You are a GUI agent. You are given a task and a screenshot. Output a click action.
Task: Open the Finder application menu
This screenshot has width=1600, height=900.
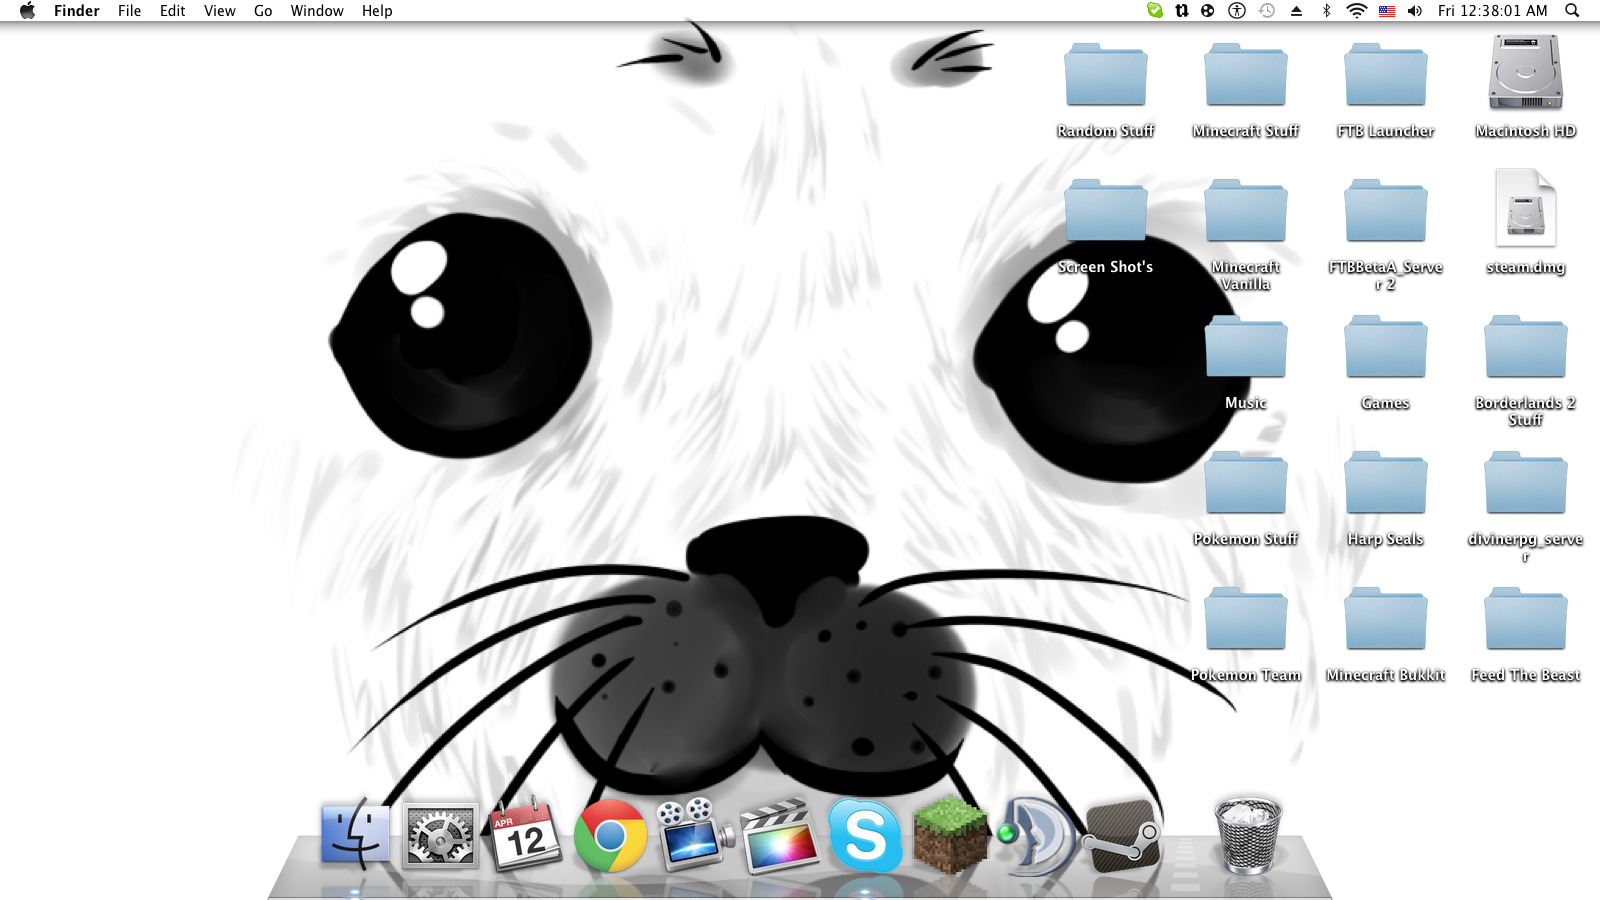pyautogui.click(x=77, y=11)
